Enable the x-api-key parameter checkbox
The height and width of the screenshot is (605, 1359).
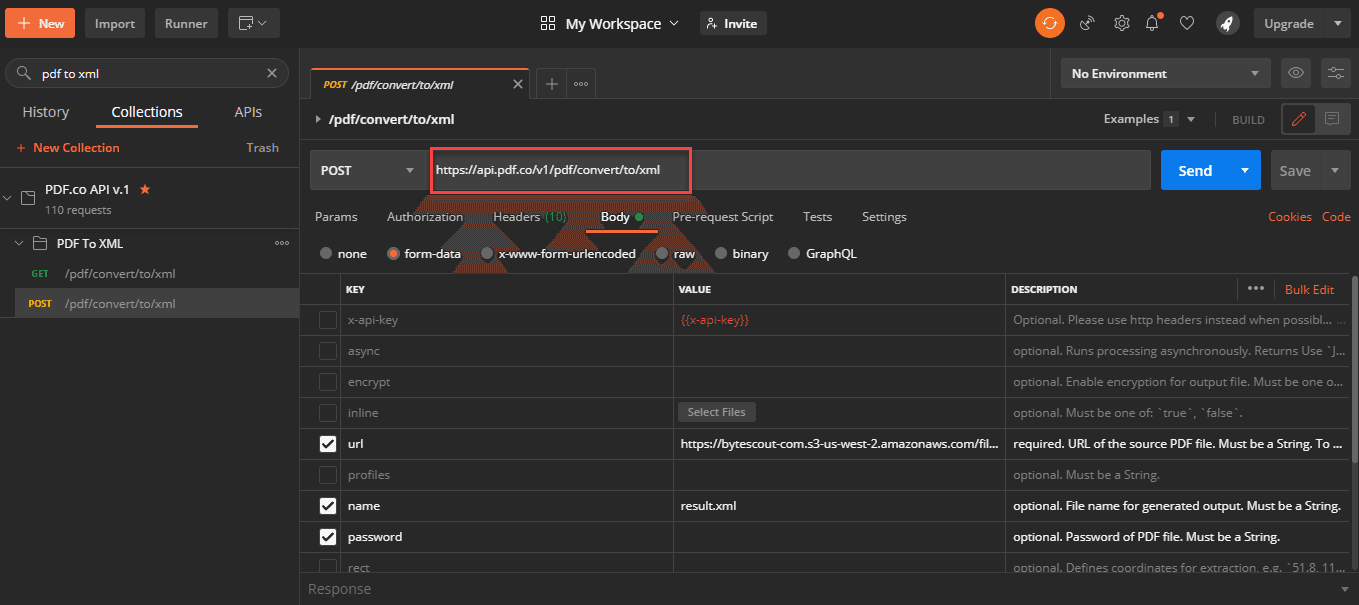point(328,320)
